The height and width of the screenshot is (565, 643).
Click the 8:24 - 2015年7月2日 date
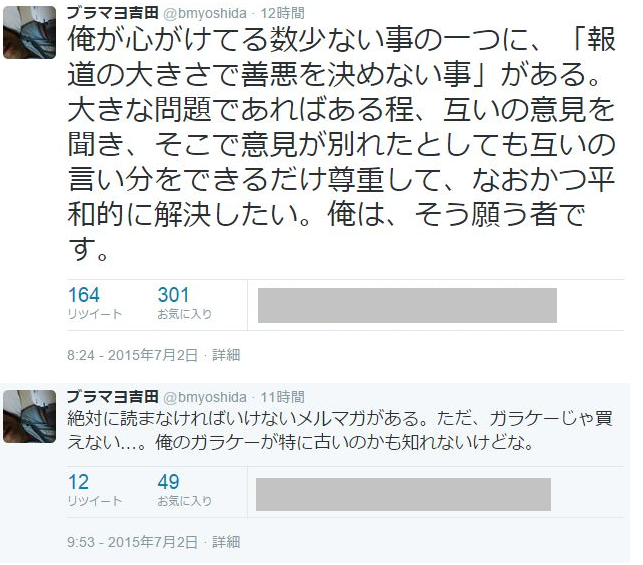tap(132, 355)
